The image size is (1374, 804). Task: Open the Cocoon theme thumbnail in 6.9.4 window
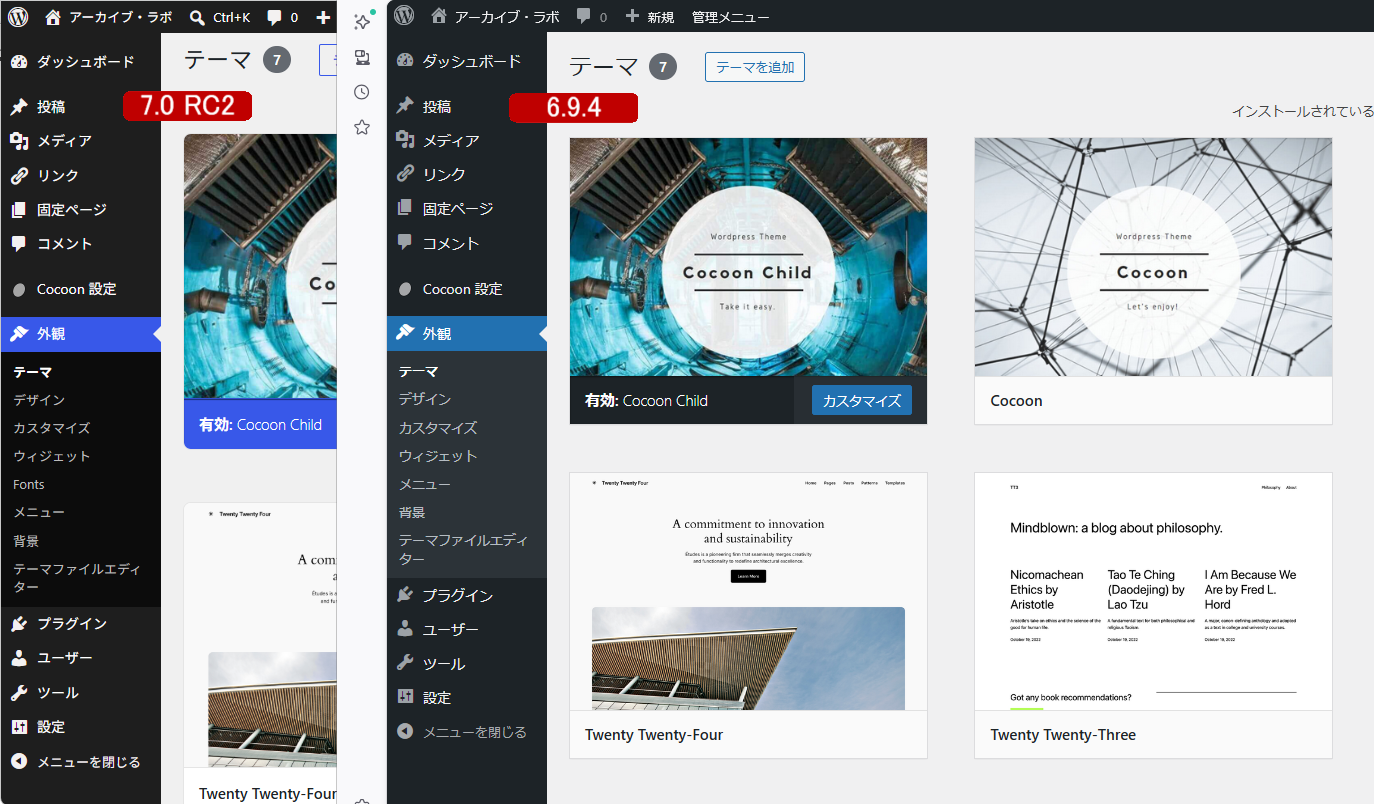[x=1153, y=257]
